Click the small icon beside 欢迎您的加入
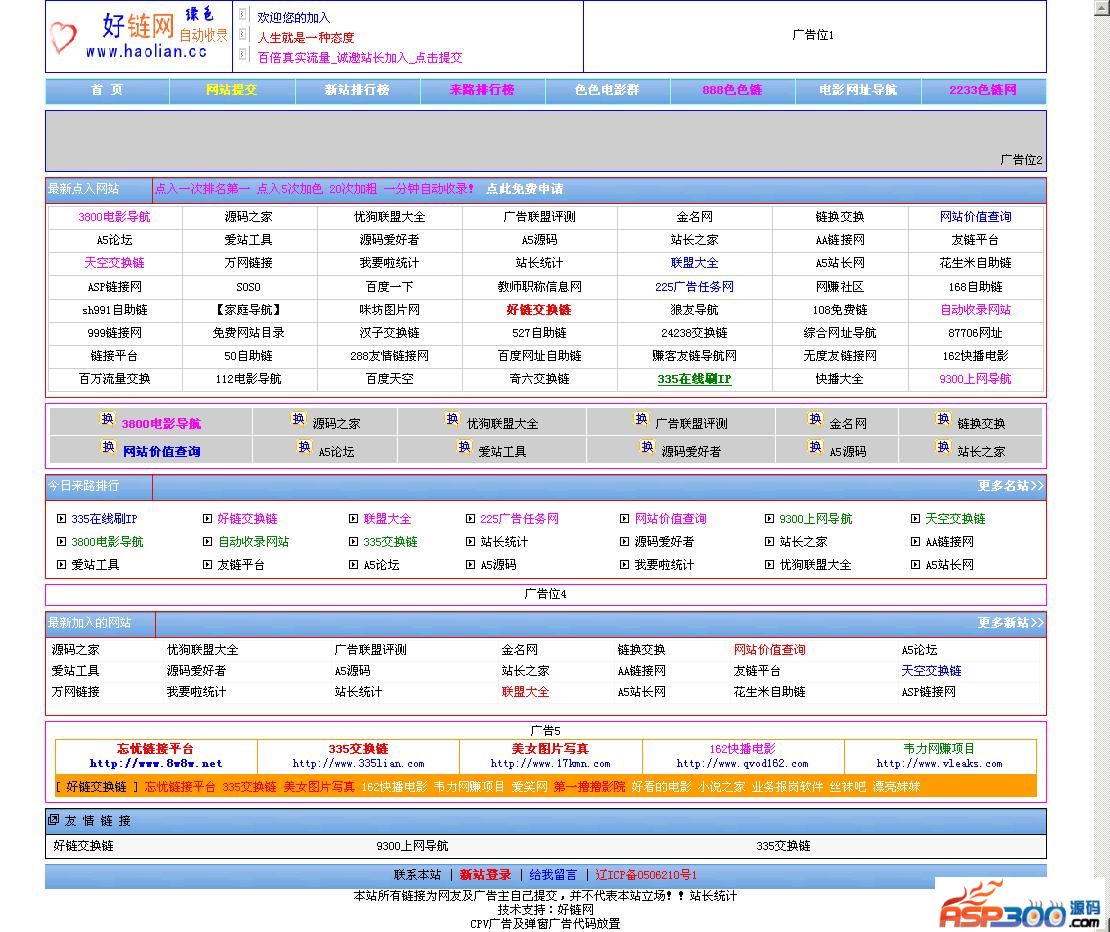This screenshot has height=932, width=1110. point(243,15)
